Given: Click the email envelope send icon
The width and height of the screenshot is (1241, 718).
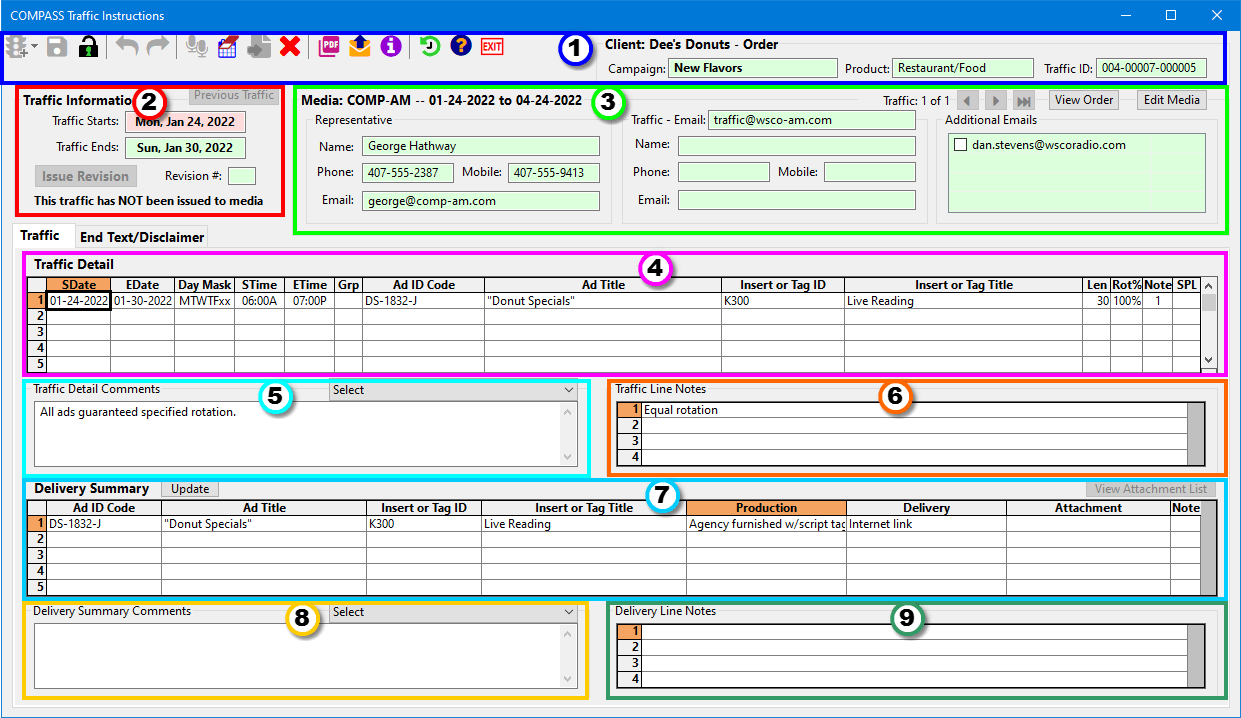Looking at the screenshot, I should 360,47.
